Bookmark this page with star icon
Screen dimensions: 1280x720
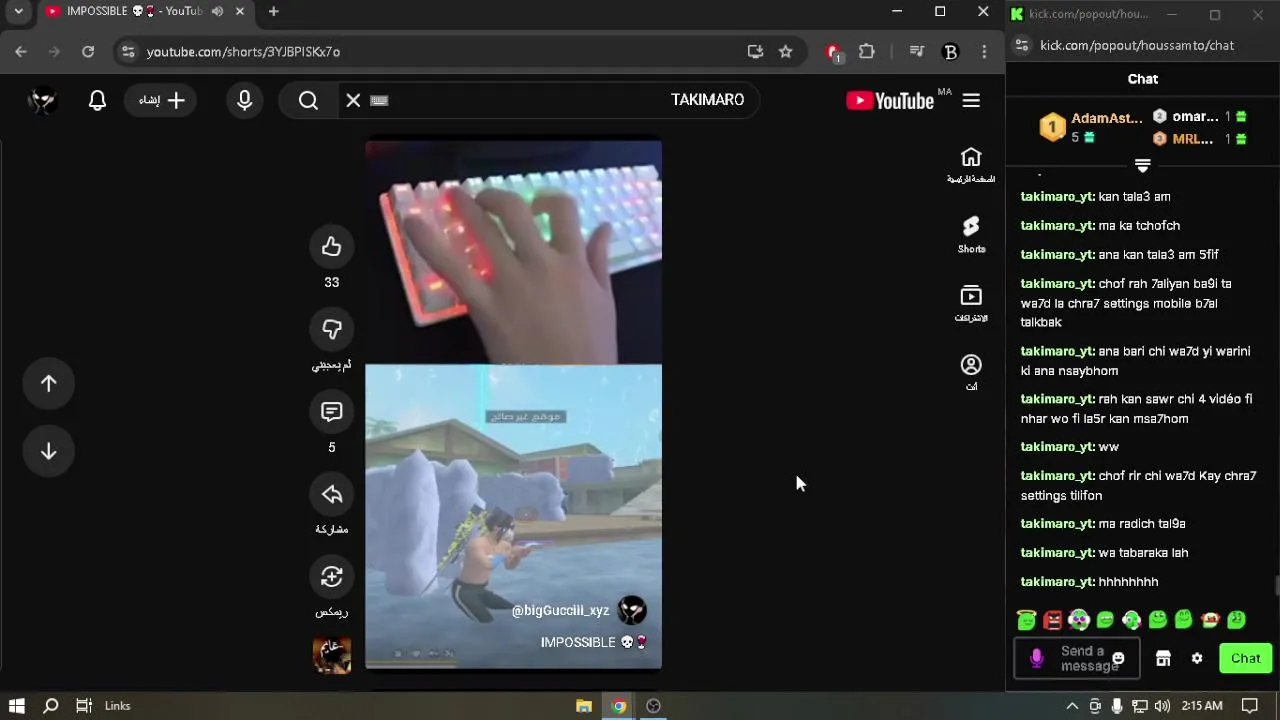coord(786,52)
